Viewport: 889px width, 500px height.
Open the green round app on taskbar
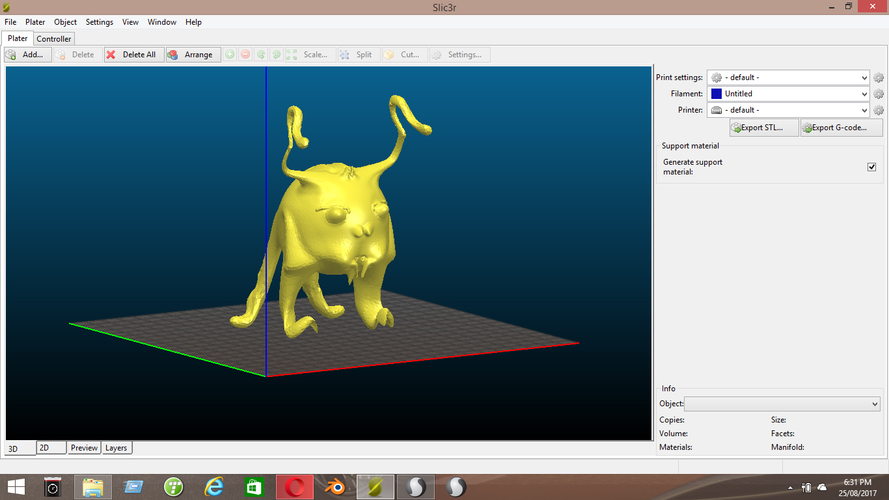click(x=173, y=487)
